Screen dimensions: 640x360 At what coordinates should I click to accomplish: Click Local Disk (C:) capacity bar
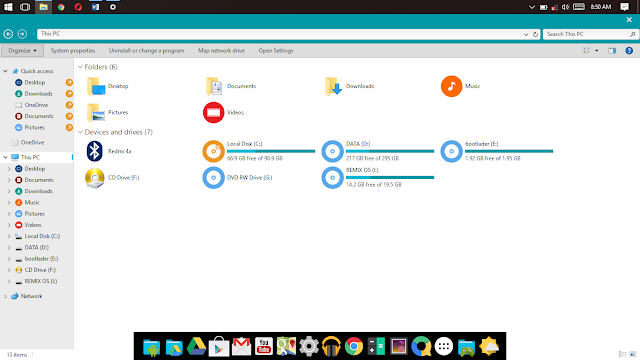pyautogui.click(x=271, y=151)
